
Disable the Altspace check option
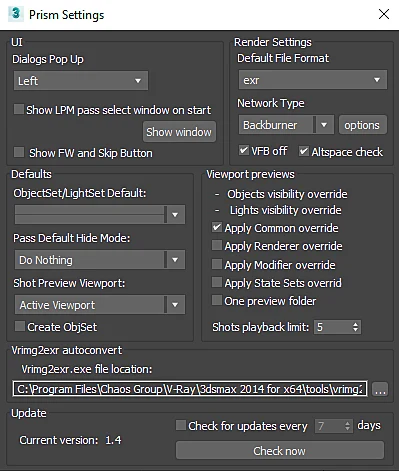(x=303, y=151)
